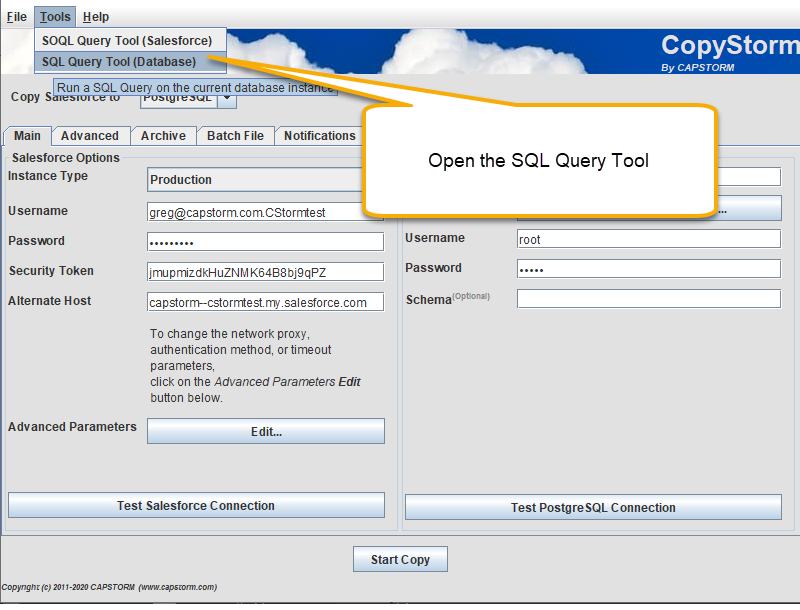Switch to the Batch File tab

pyautogui.click(x=235, y=136)
